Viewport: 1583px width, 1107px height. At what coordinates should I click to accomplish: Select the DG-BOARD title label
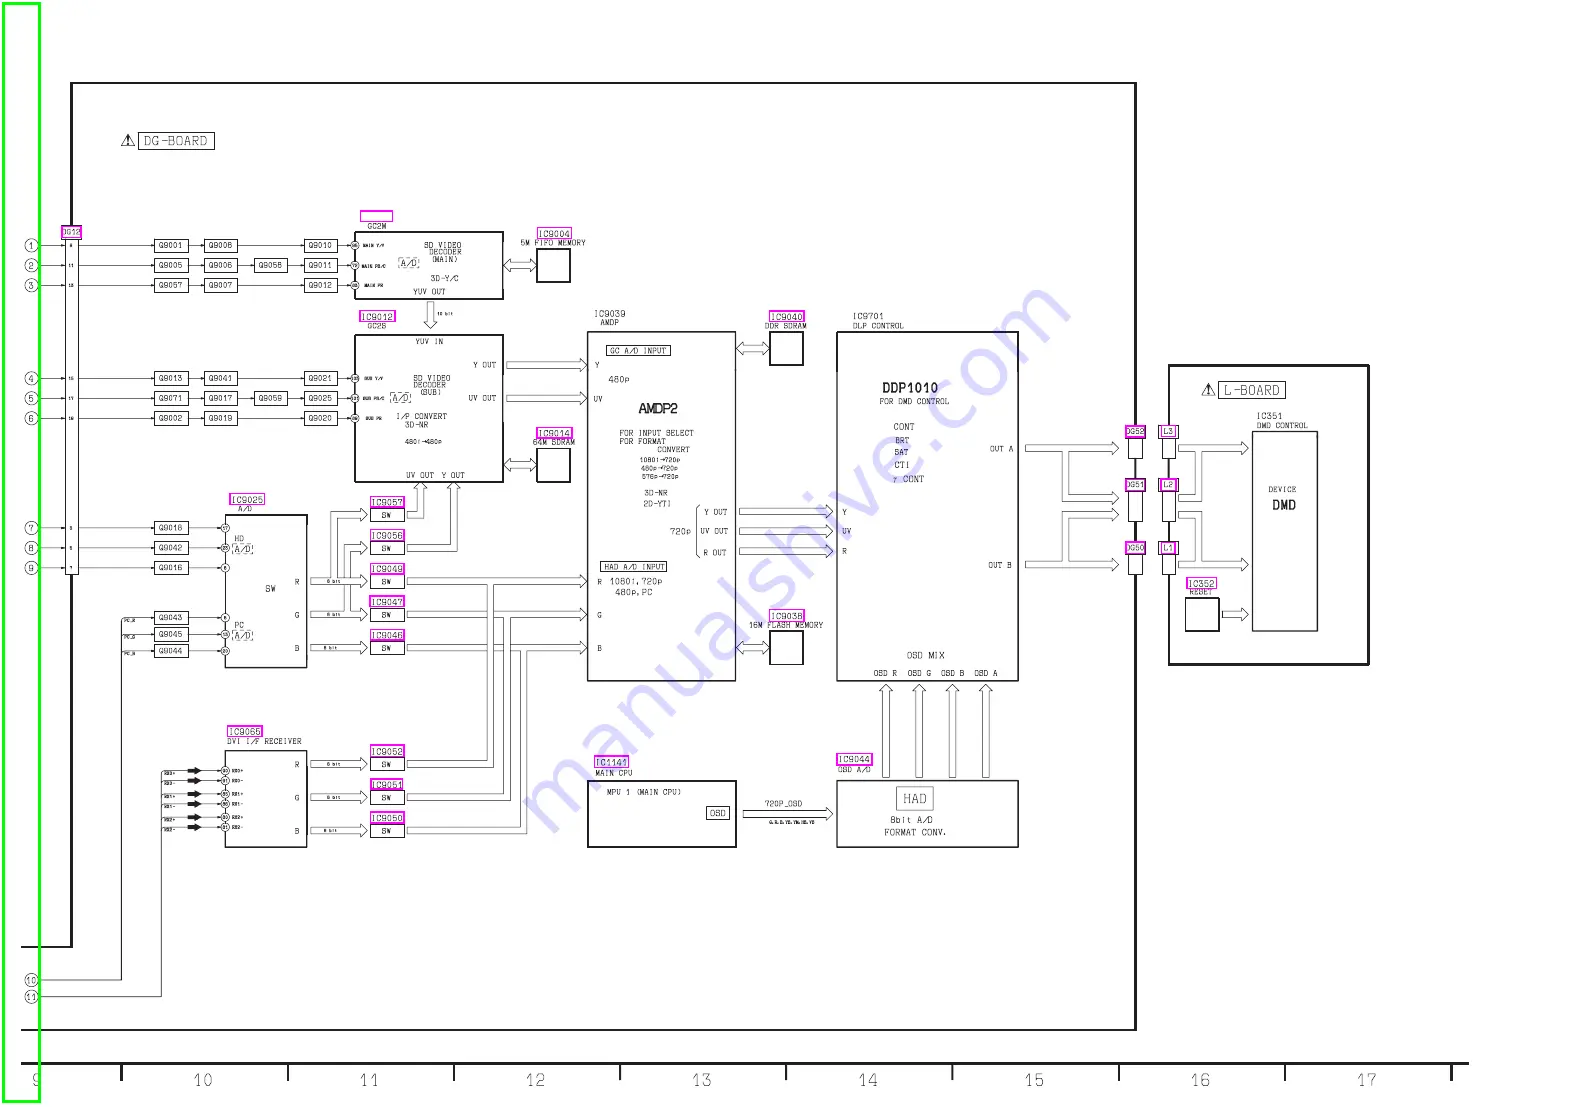[176, 141]
